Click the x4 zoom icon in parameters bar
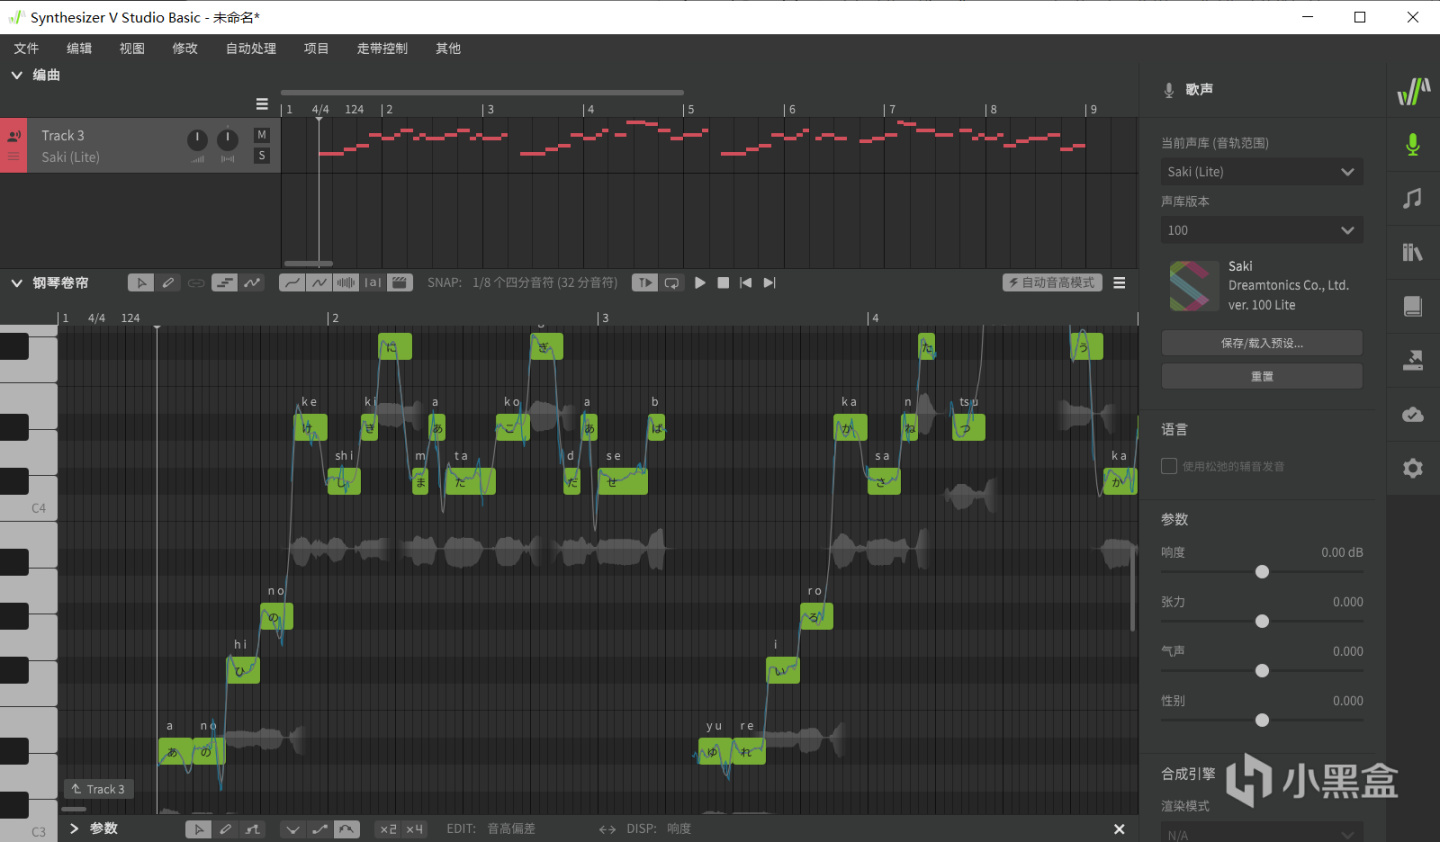Viewport: 1440px width, 842px height. pos(414,829)
